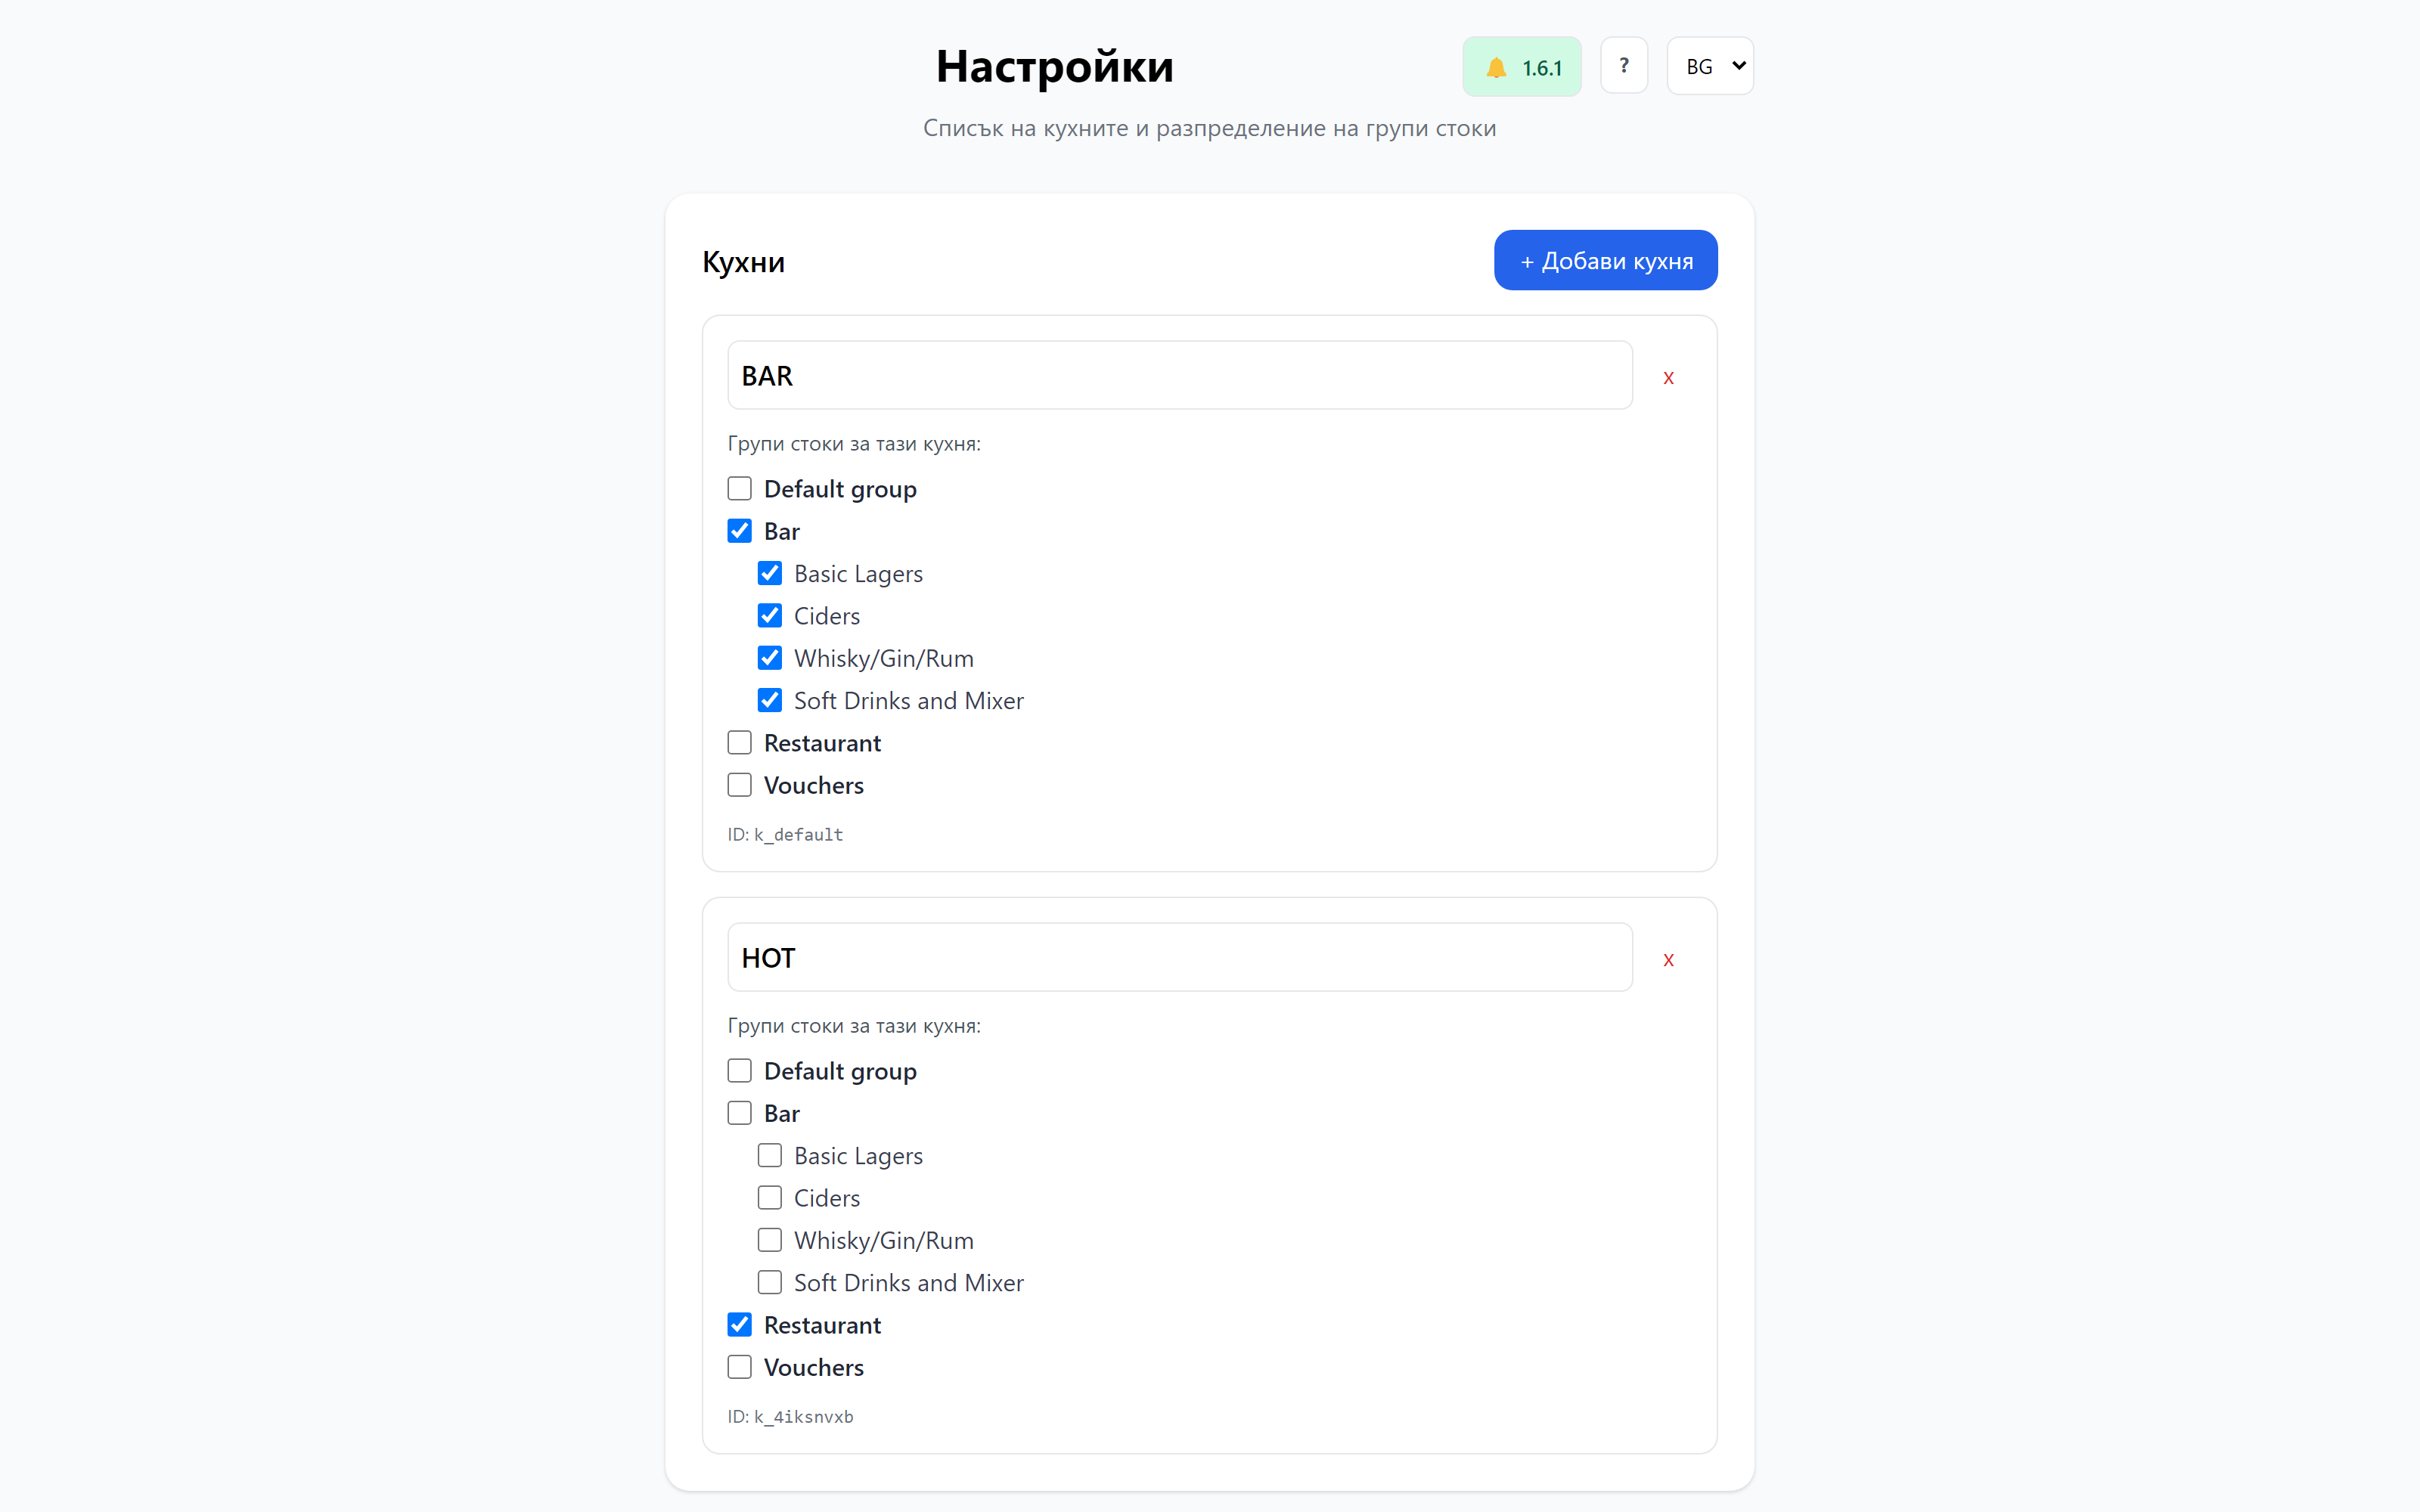Open the help question mark button

coord(1623,66)
